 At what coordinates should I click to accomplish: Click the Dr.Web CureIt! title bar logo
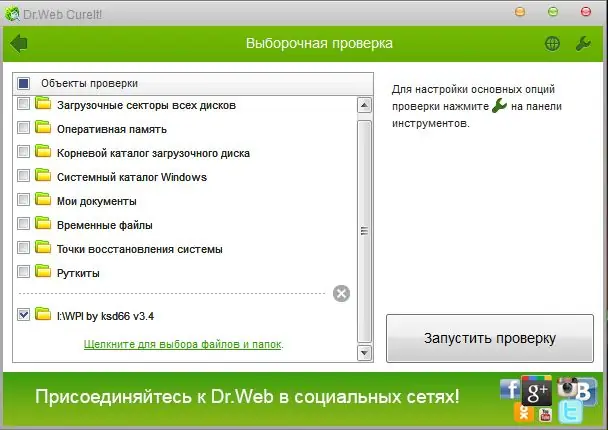click(x=12, y=14)
